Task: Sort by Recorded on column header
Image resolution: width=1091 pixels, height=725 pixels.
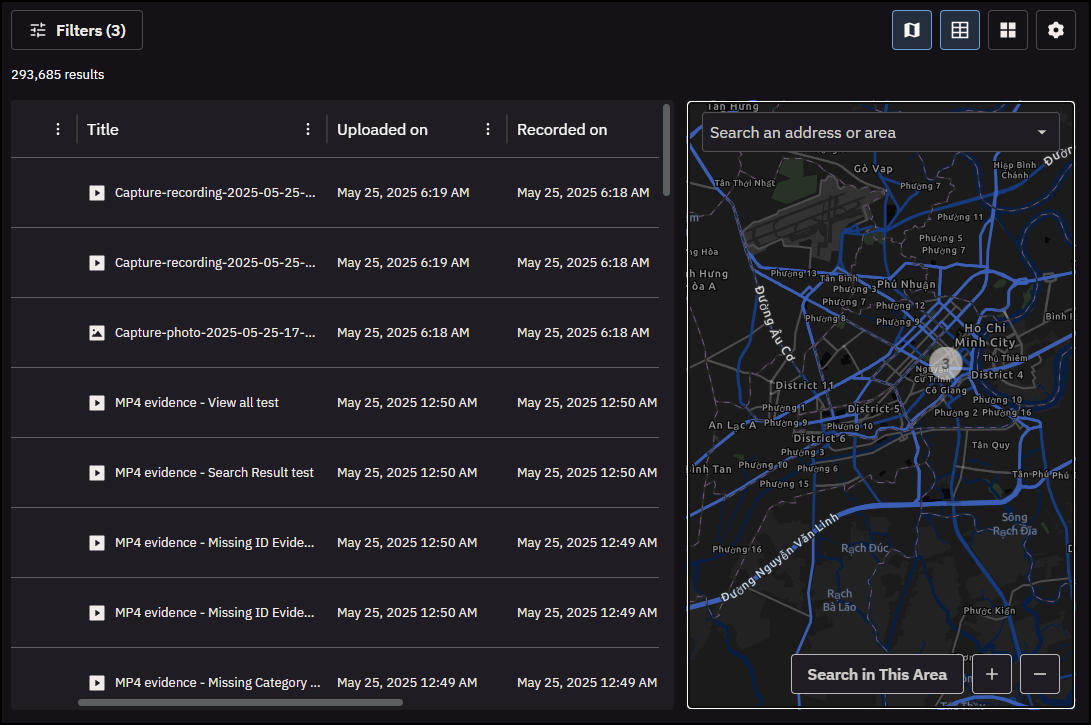Action: coord(562,129)
